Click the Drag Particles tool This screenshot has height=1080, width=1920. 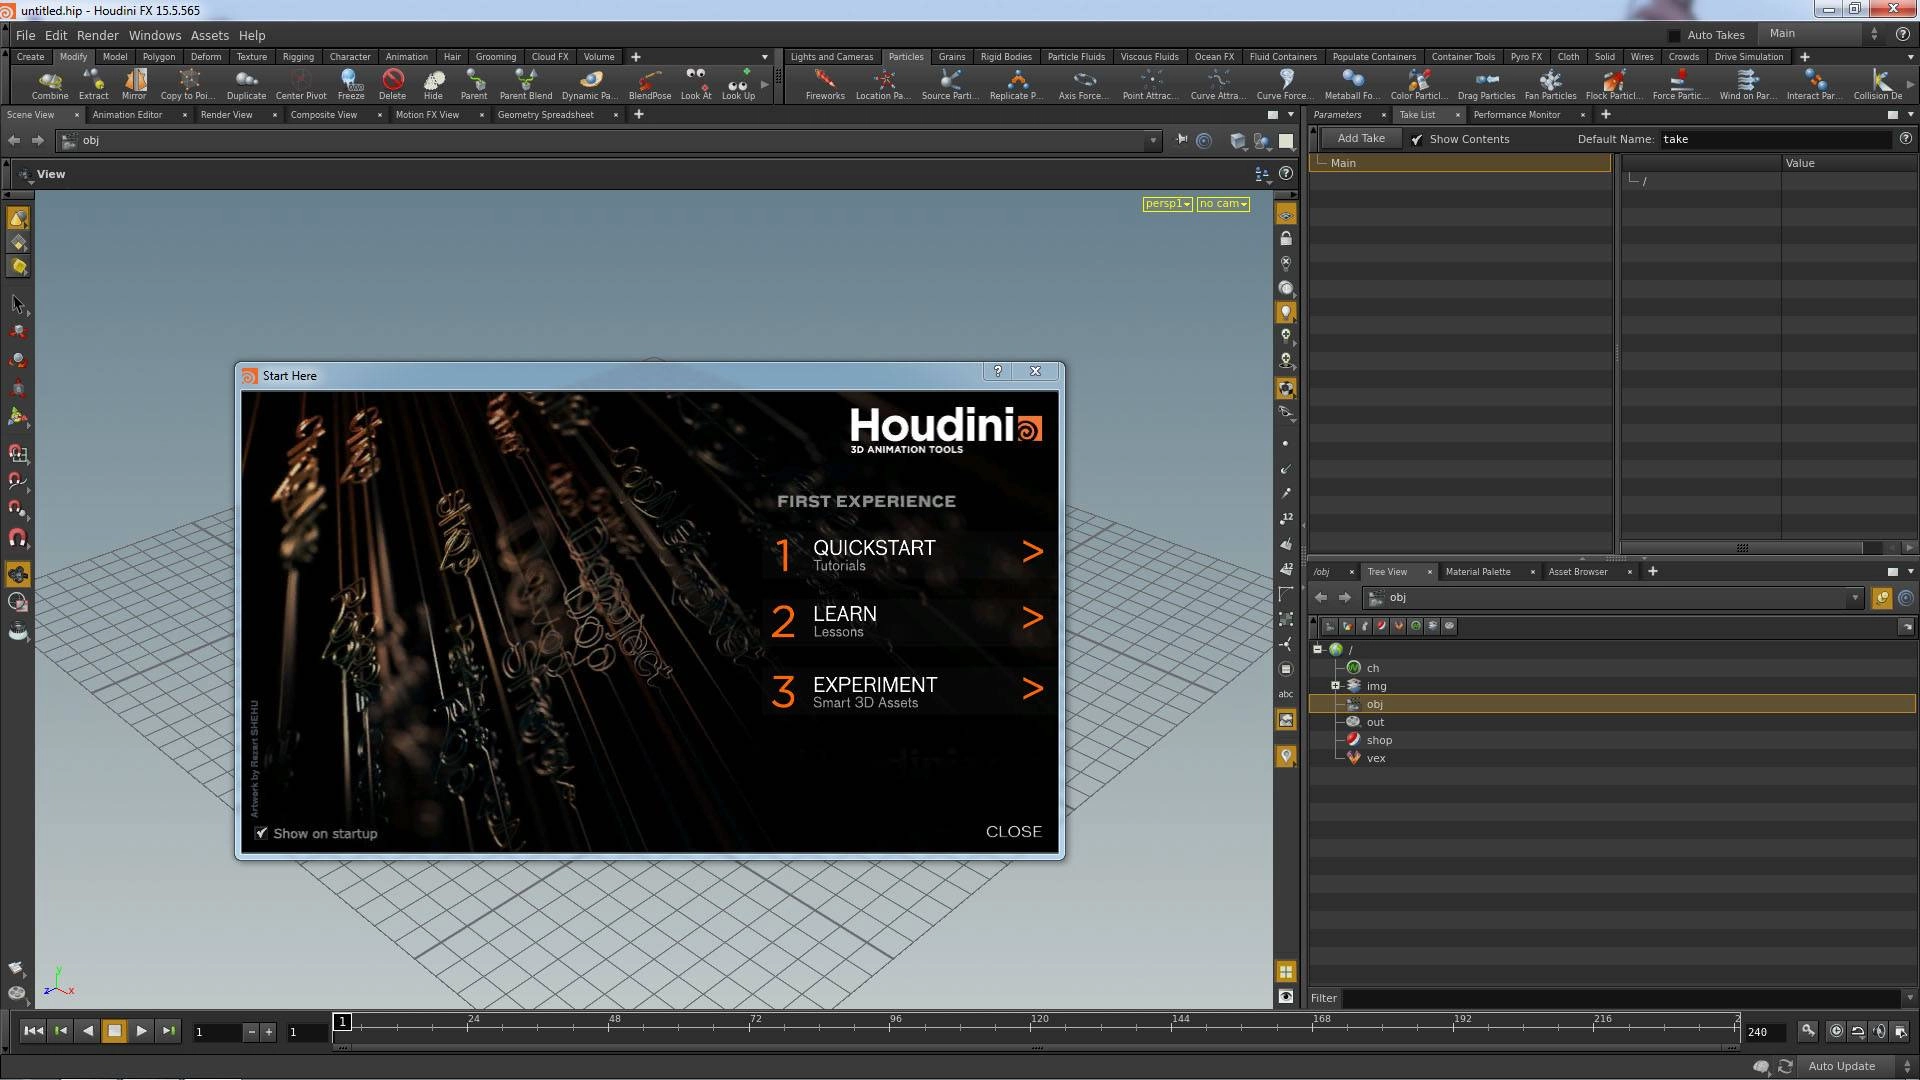(x=1486, y=84)
